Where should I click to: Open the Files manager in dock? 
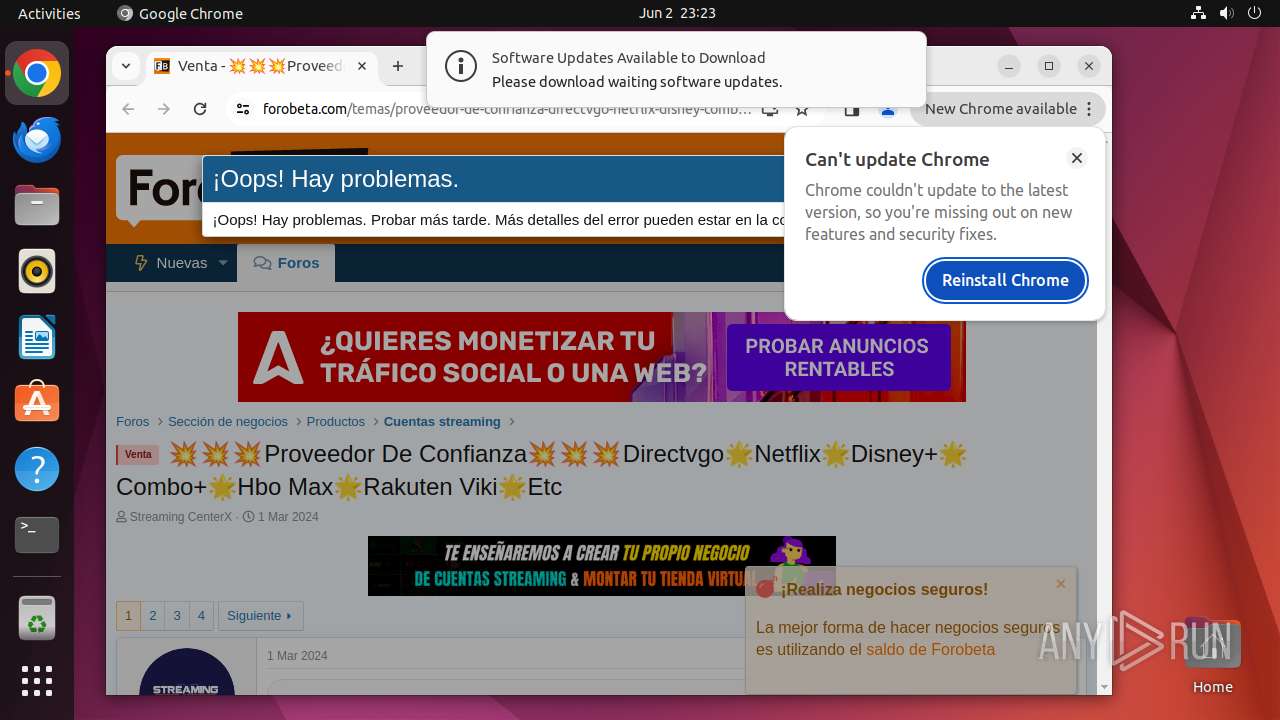tap(37, 205)
